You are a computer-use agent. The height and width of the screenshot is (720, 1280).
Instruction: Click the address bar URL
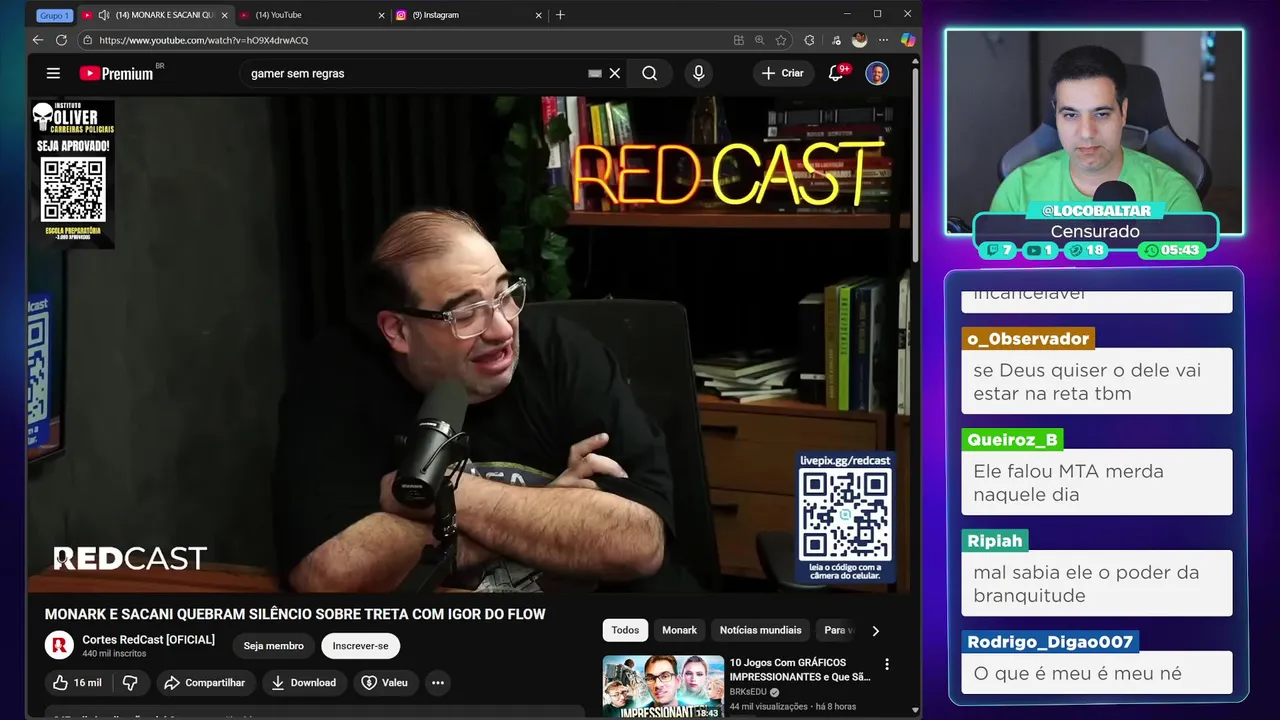point(204,40)
